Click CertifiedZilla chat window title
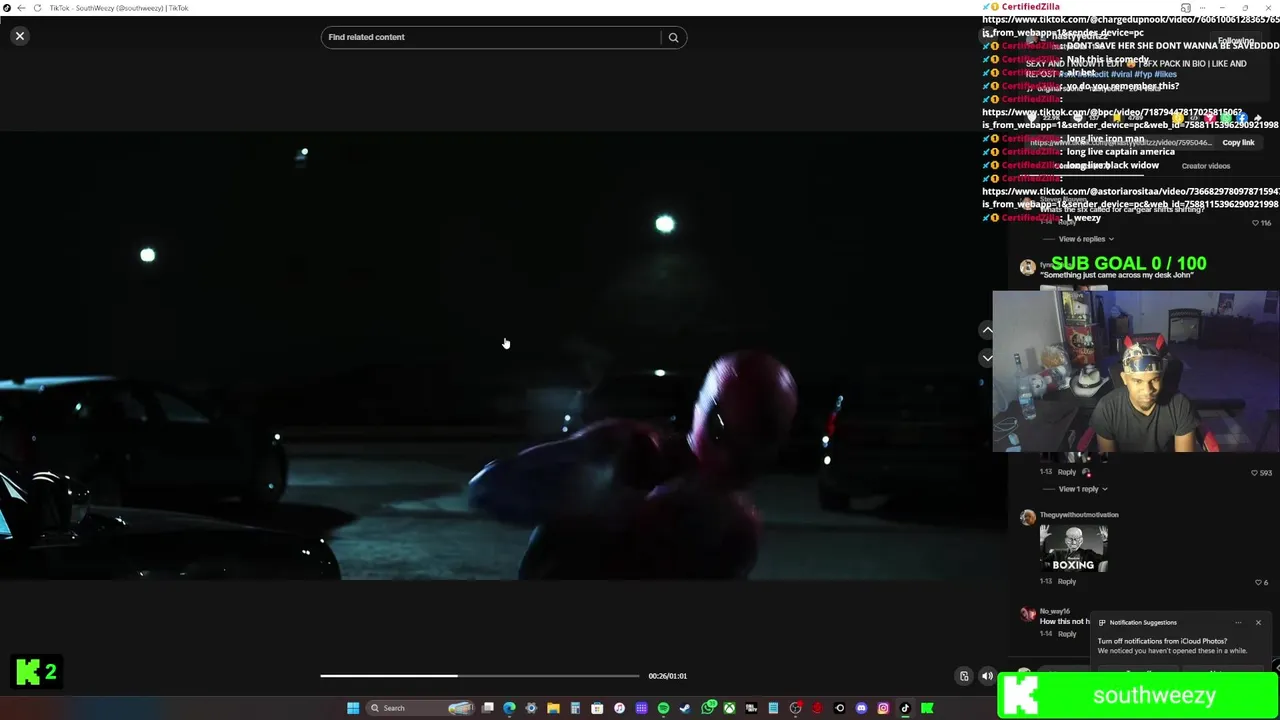1280x720 pixels. coord(1030,7)
